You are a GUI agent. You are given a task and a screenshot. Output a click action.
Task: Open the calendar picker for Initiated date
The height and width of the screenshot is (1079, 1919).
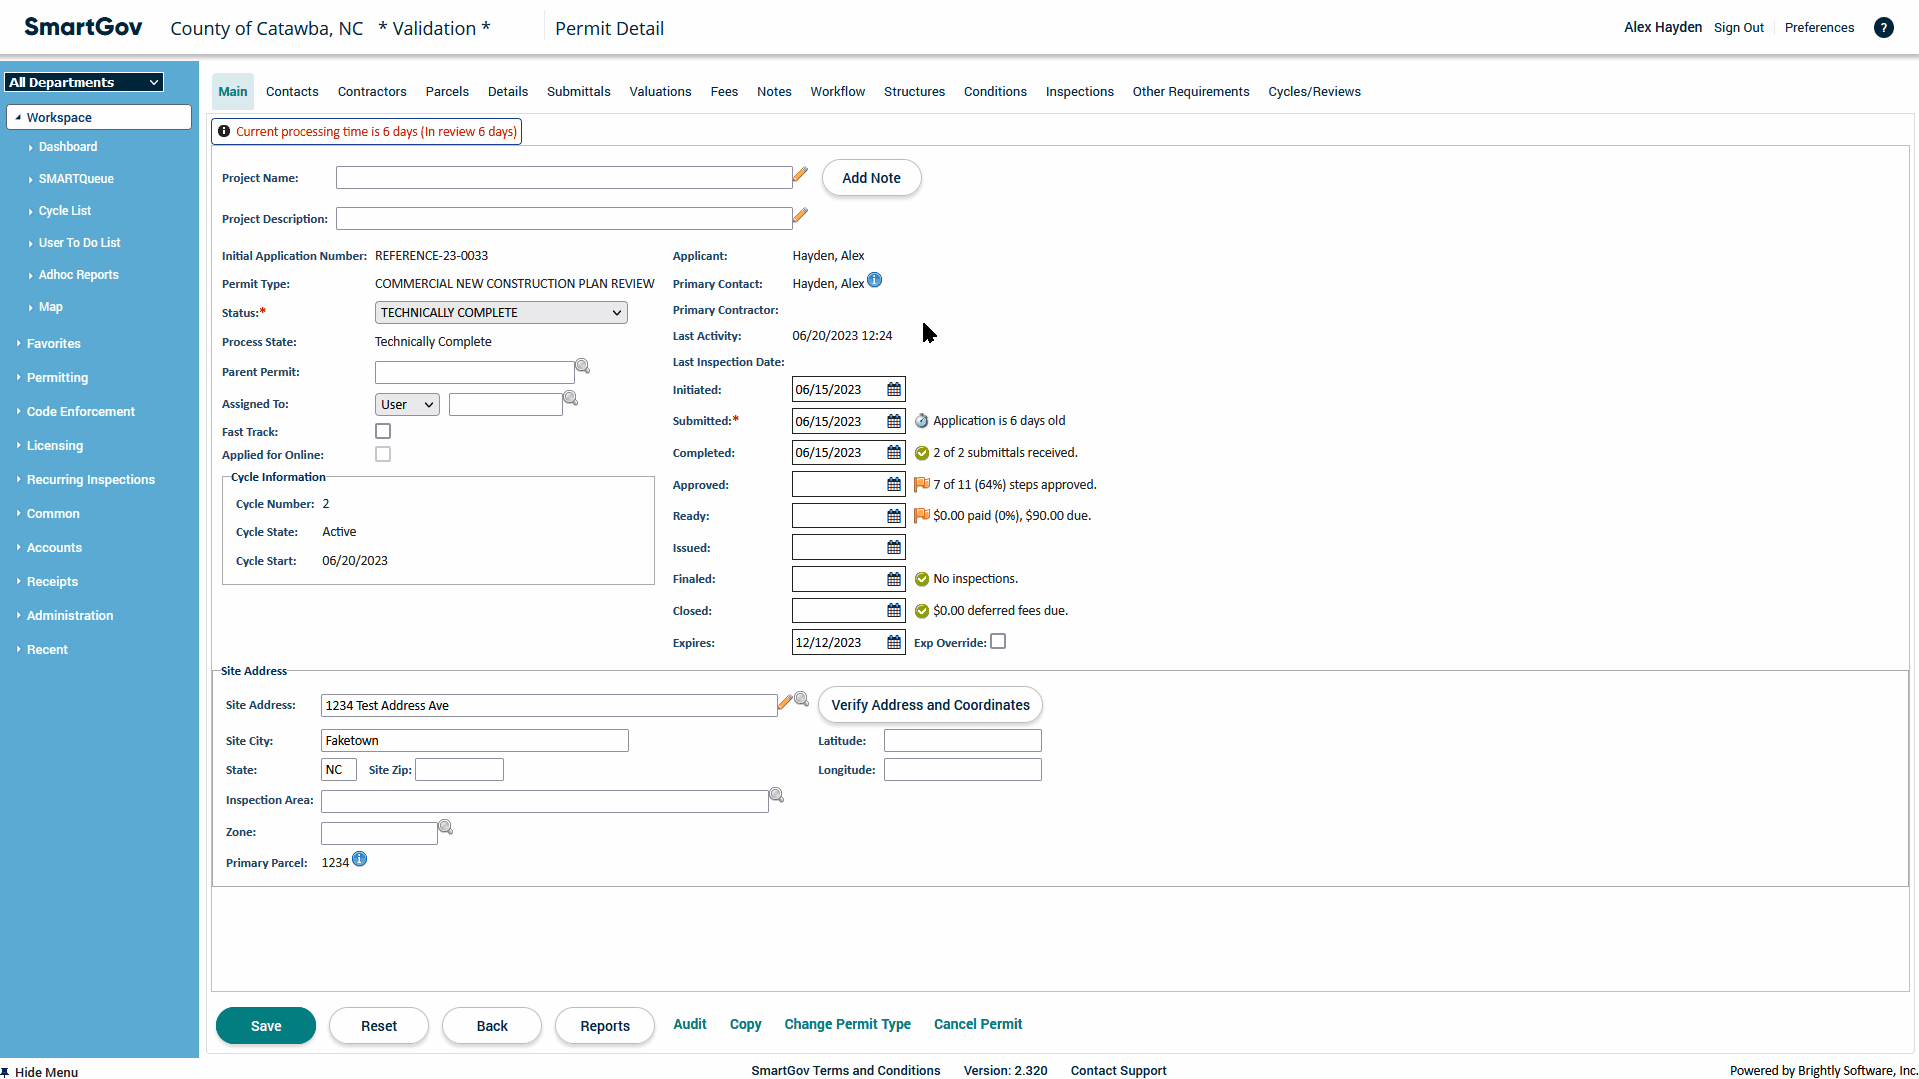[x=894, y=390]
